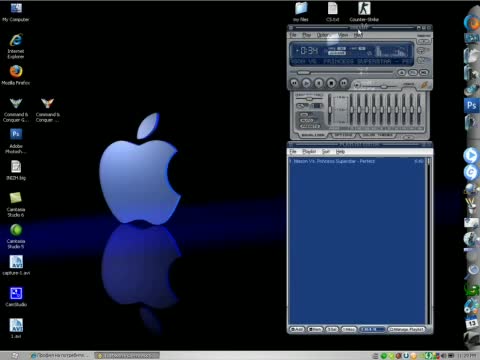Switch to the Options drawer tab
This screenshot has height=360, width=480.
point(343,135)
